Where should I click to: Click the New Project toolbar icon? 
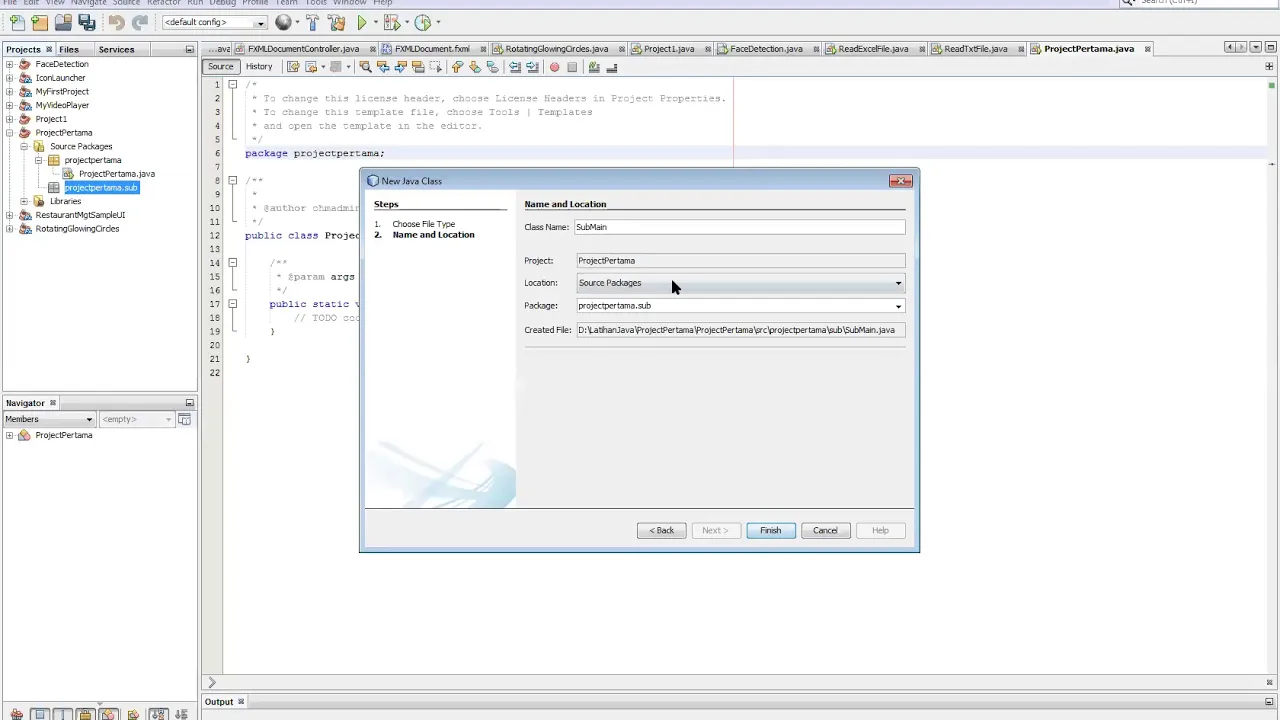tap(39, 22)
